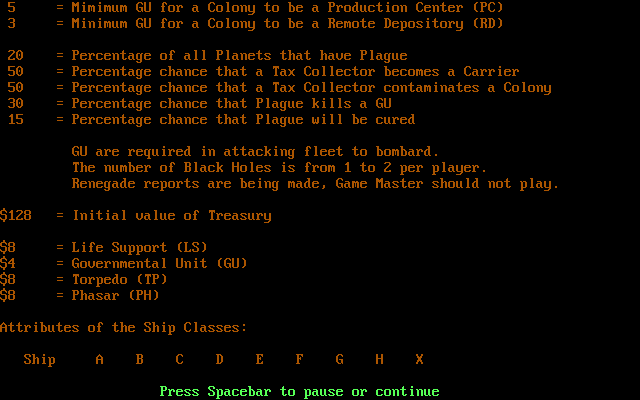This screenshot has height=400, width=640.
Task: Select ship class B column header
Action: click(140, 359)
